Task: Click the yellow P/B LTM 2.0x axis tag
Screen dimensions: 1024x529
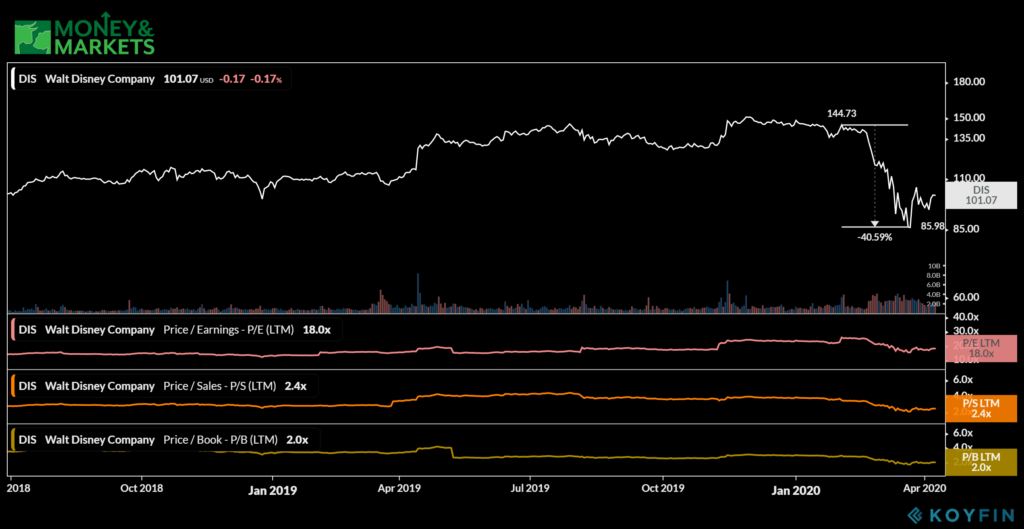Action: pos(982,461)
